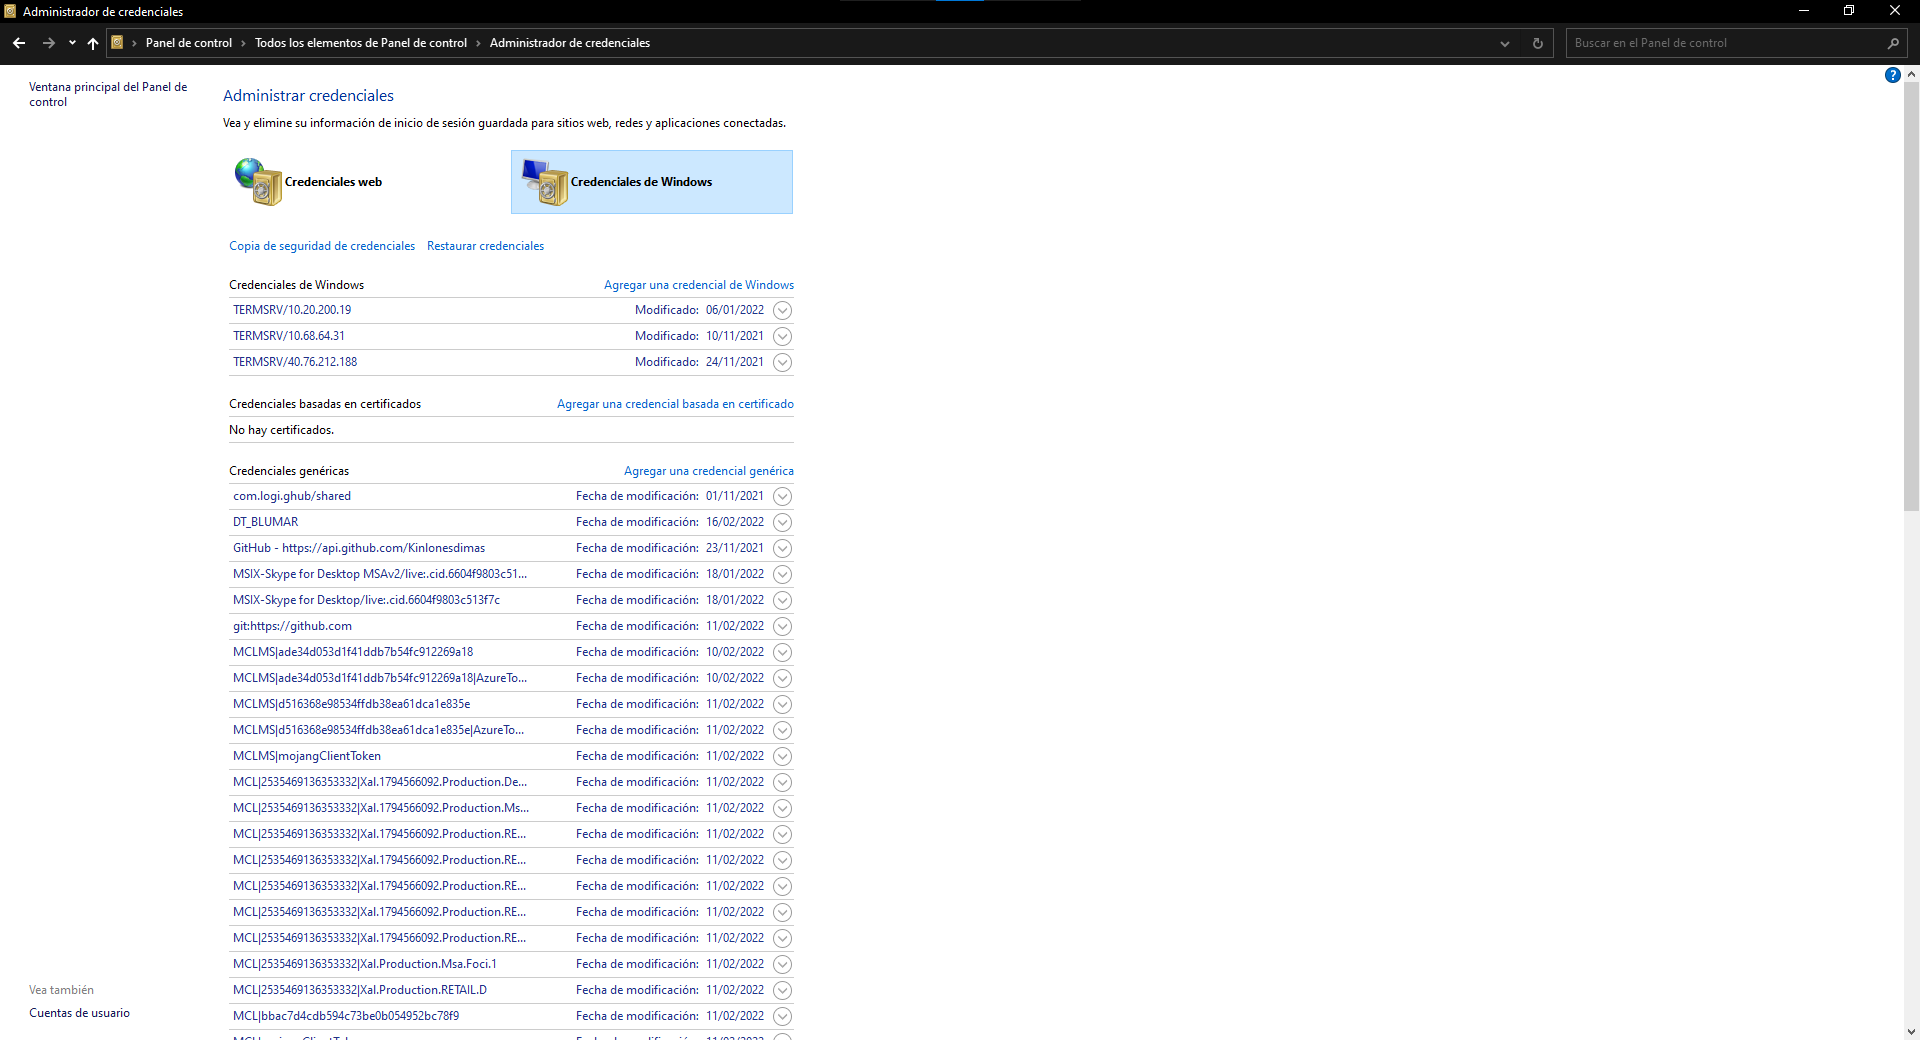Click the Credenciales web vault icon
This screenshot has height=1040, width=1920.
[259, 182]
